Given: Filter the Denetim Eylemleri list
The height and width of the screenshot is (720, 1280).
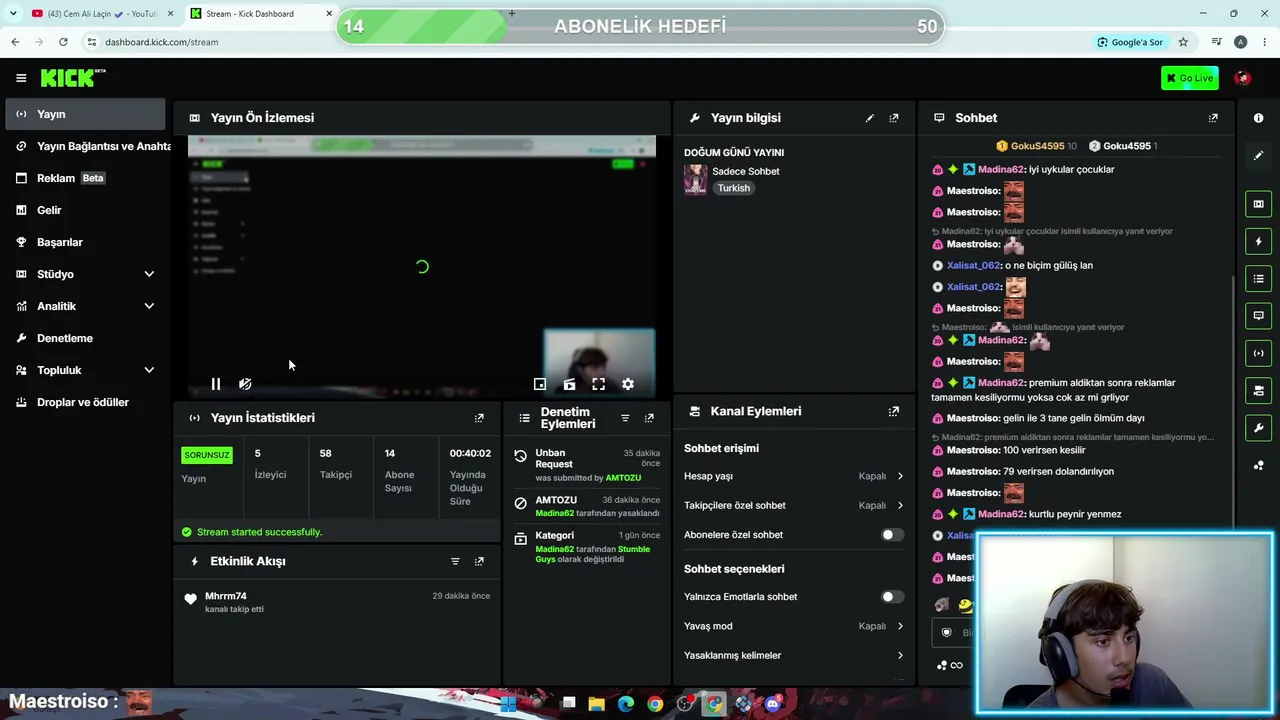Looking at the screenshot, I should pos(625,418).
